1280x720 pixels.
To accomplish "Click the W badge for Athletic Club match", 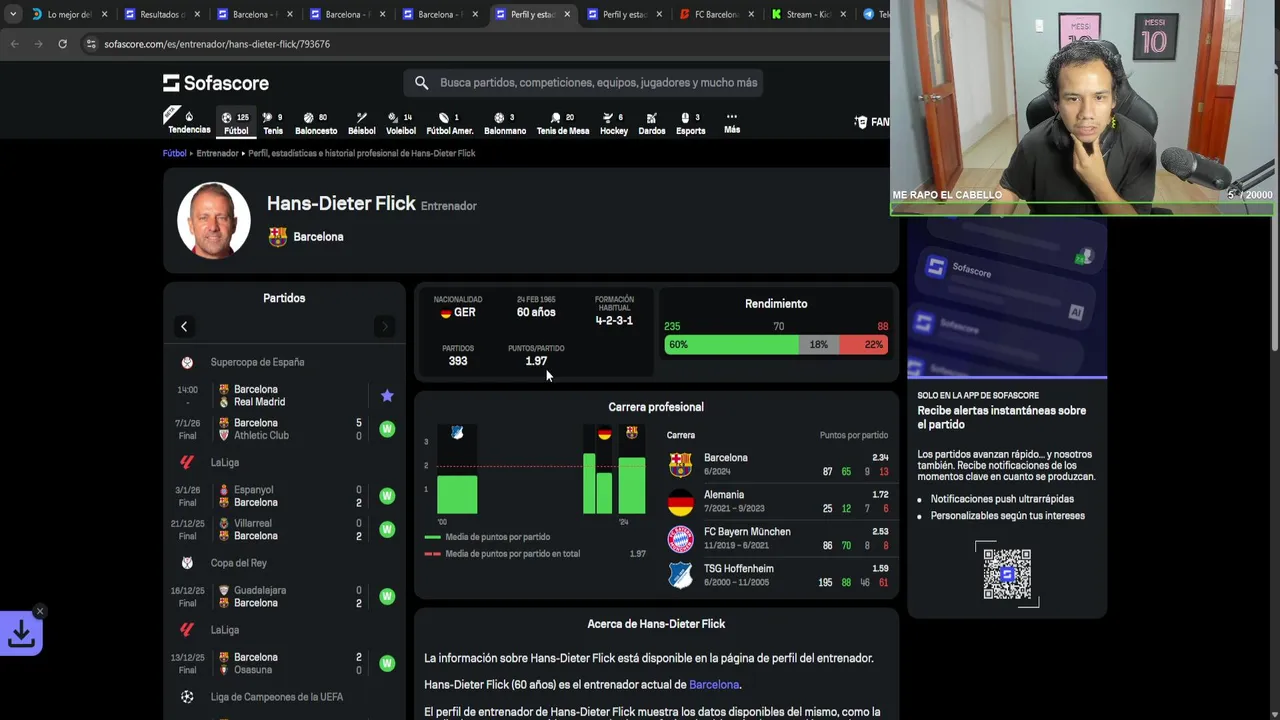I will [387, 429].
